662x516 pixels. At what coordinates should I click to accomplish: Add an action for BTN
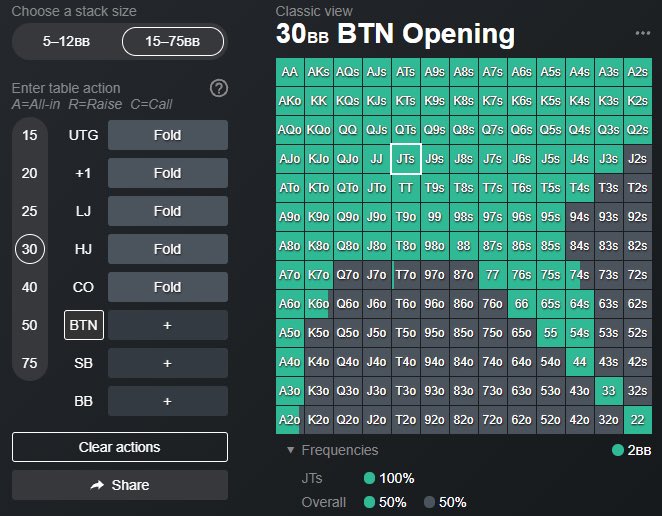pos(168,325)
